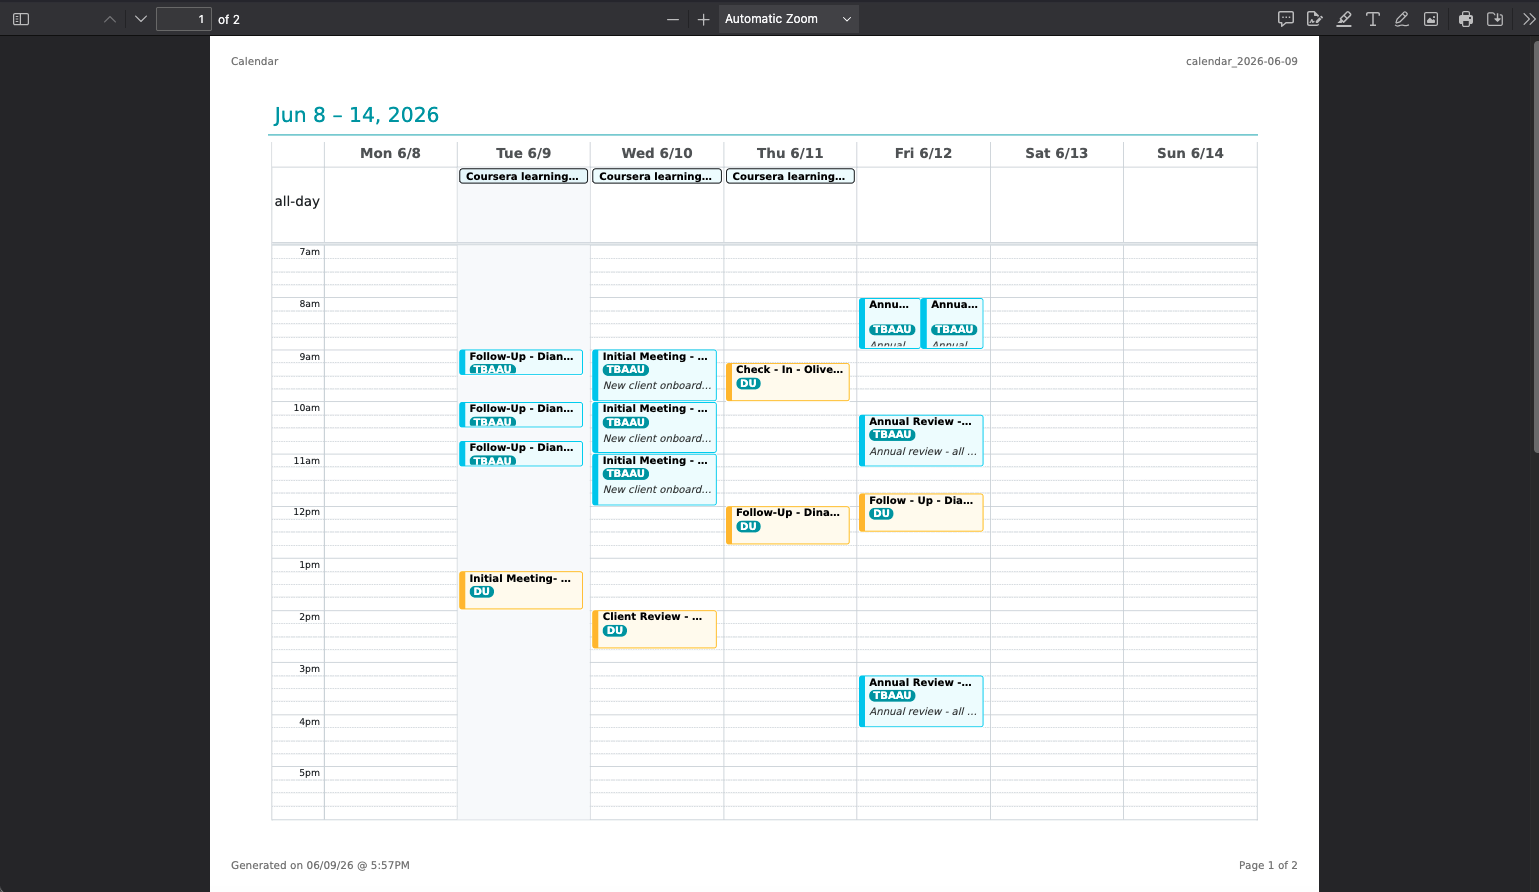Screen dimensions: 1539x892
Task: Select the add image tool
Action: pyautogui.click(x=1431, y=19)
